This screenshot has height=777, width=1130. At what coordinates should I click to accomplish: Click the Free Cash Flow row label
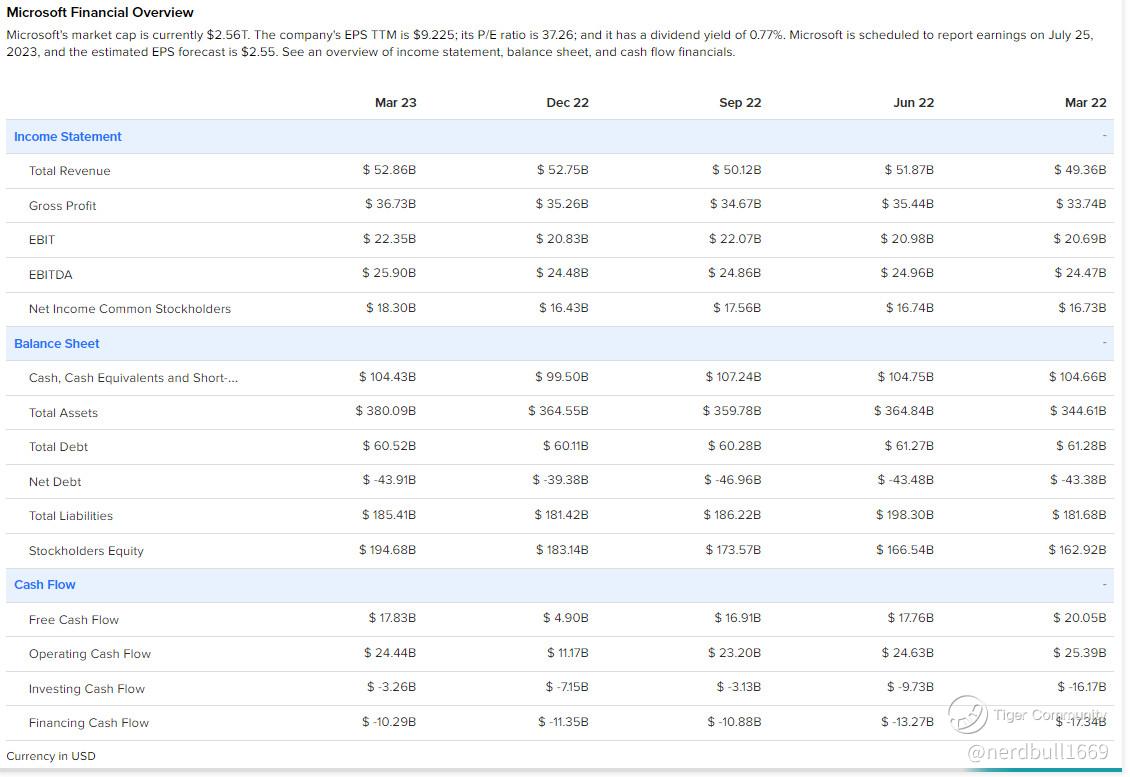74,620
